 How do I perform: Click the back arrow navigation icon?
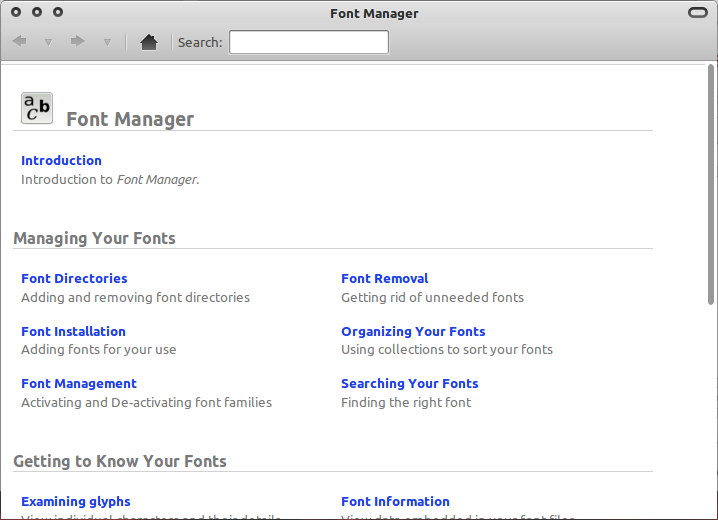[x=19, y=42]
